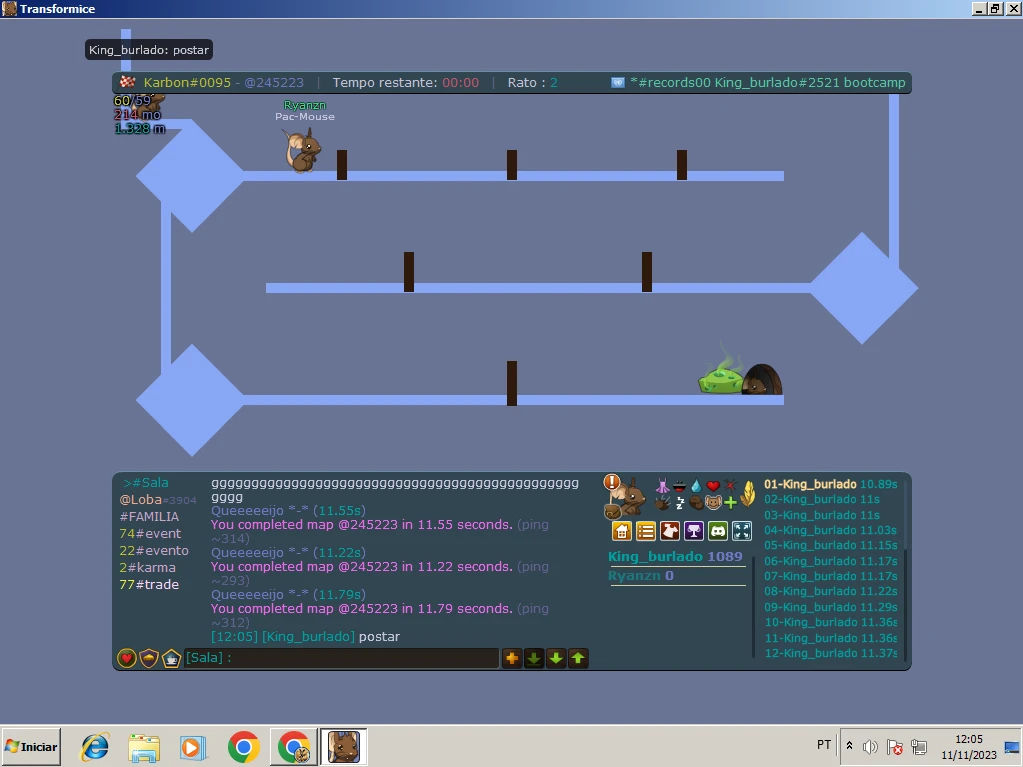Select the purple dance dress emote
This screenshot has width=1023, height=767.
662,486
